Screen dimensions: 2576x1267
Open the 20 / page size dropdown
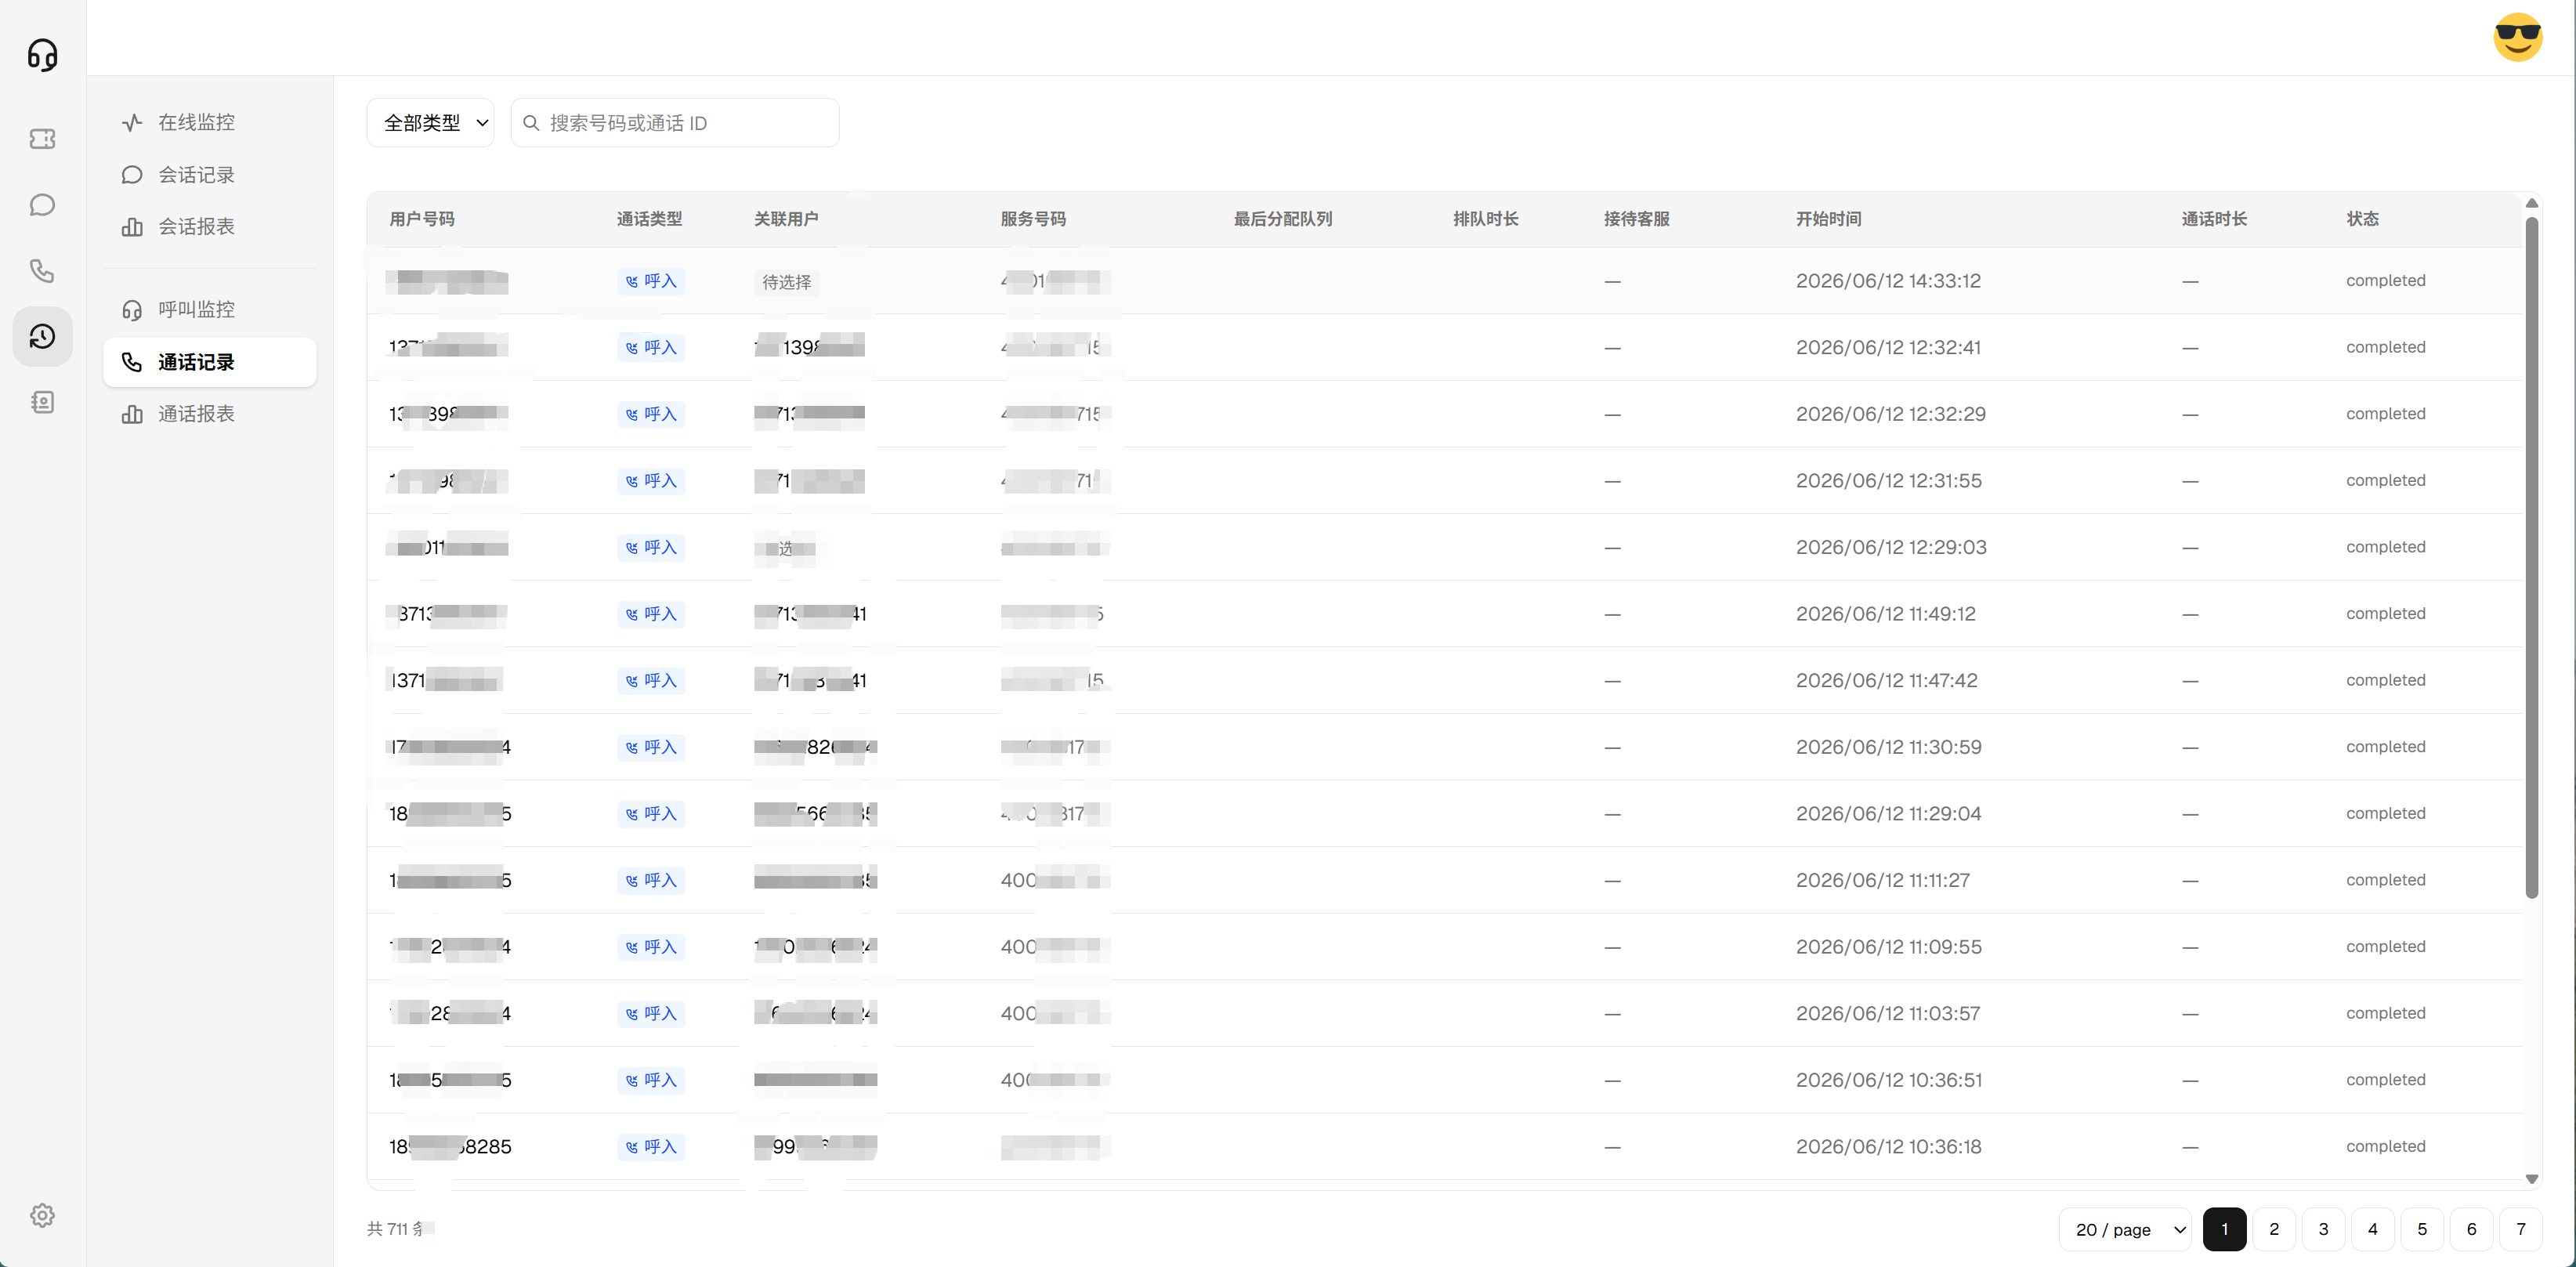tap(2125, 1229)
